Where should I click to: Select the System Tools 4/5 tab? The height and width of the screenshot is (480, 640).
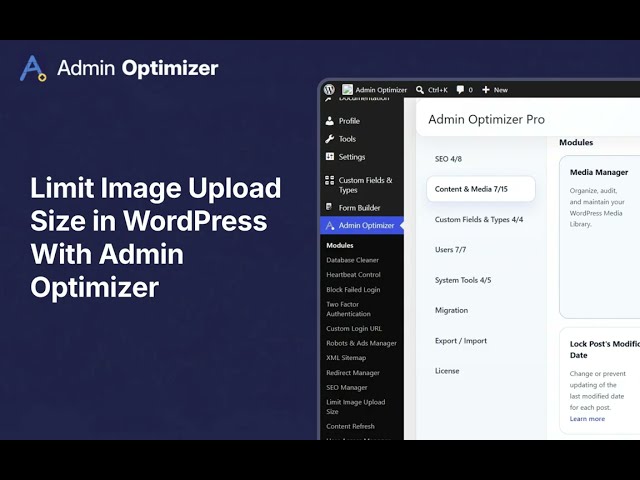tap(463, 280)
